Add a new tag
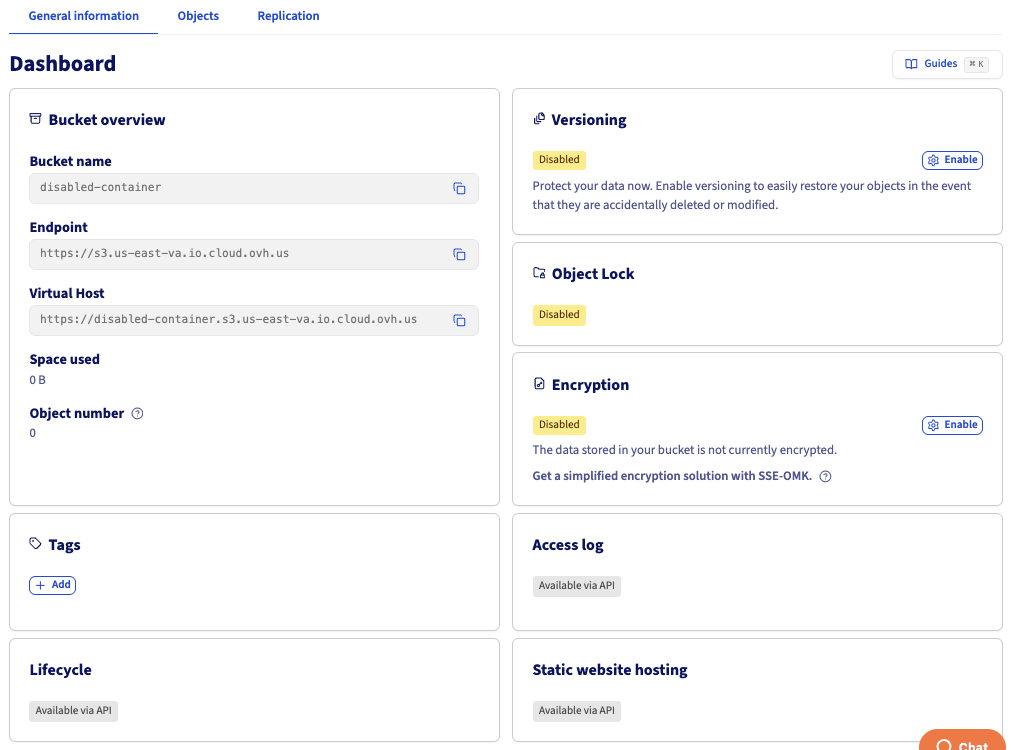Screen dimensions: 1011x750 tap(52, 585)
